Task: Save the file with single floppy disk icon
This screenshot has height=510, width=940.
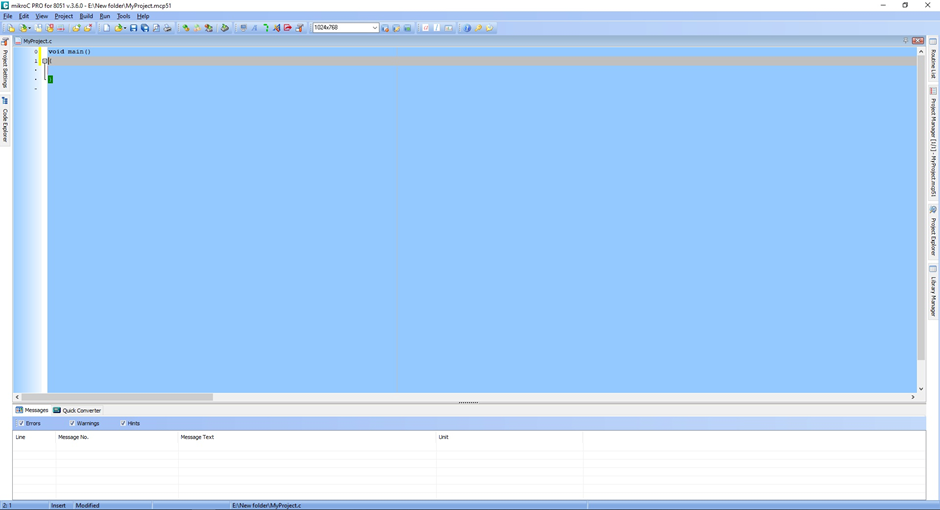Action: point(133,28)
